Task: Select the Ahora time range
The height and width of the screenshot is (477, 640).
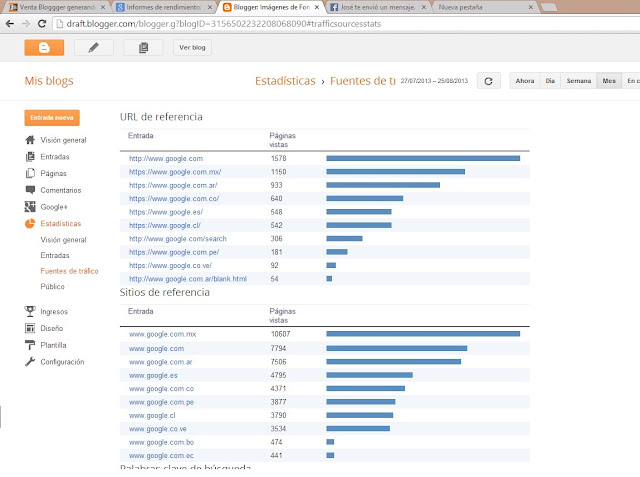Action: (525, 81)
